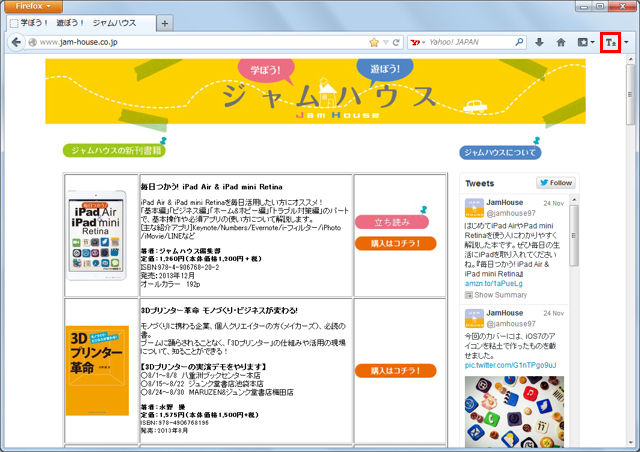The width and height of the screenshot is (640, 452).
Task: Click the Twitter widget scroll up arrow
Action: (x=573, y=200)
